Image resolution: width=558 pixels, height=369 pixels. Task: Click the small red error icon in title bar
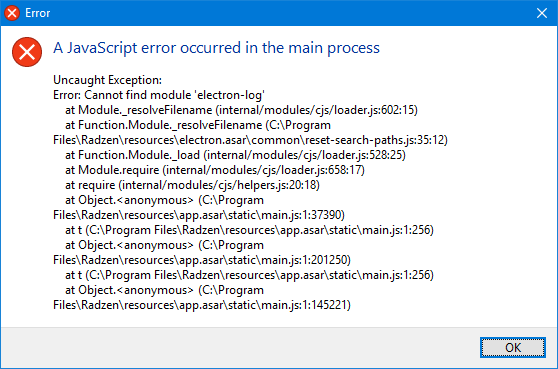[x=12, y=13]
